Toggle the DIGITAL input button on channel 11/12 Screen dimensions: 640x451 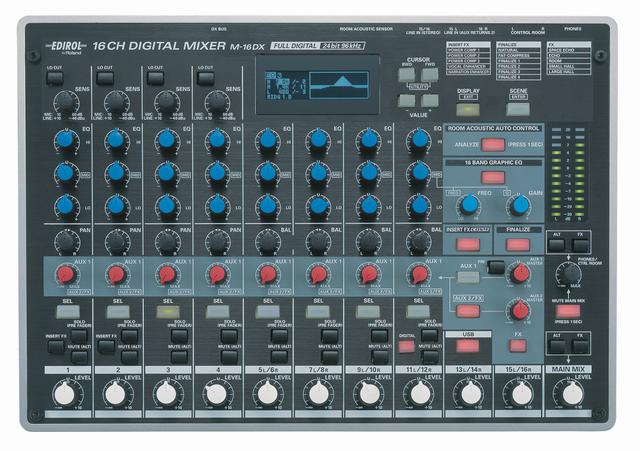[x=407, y=346]
